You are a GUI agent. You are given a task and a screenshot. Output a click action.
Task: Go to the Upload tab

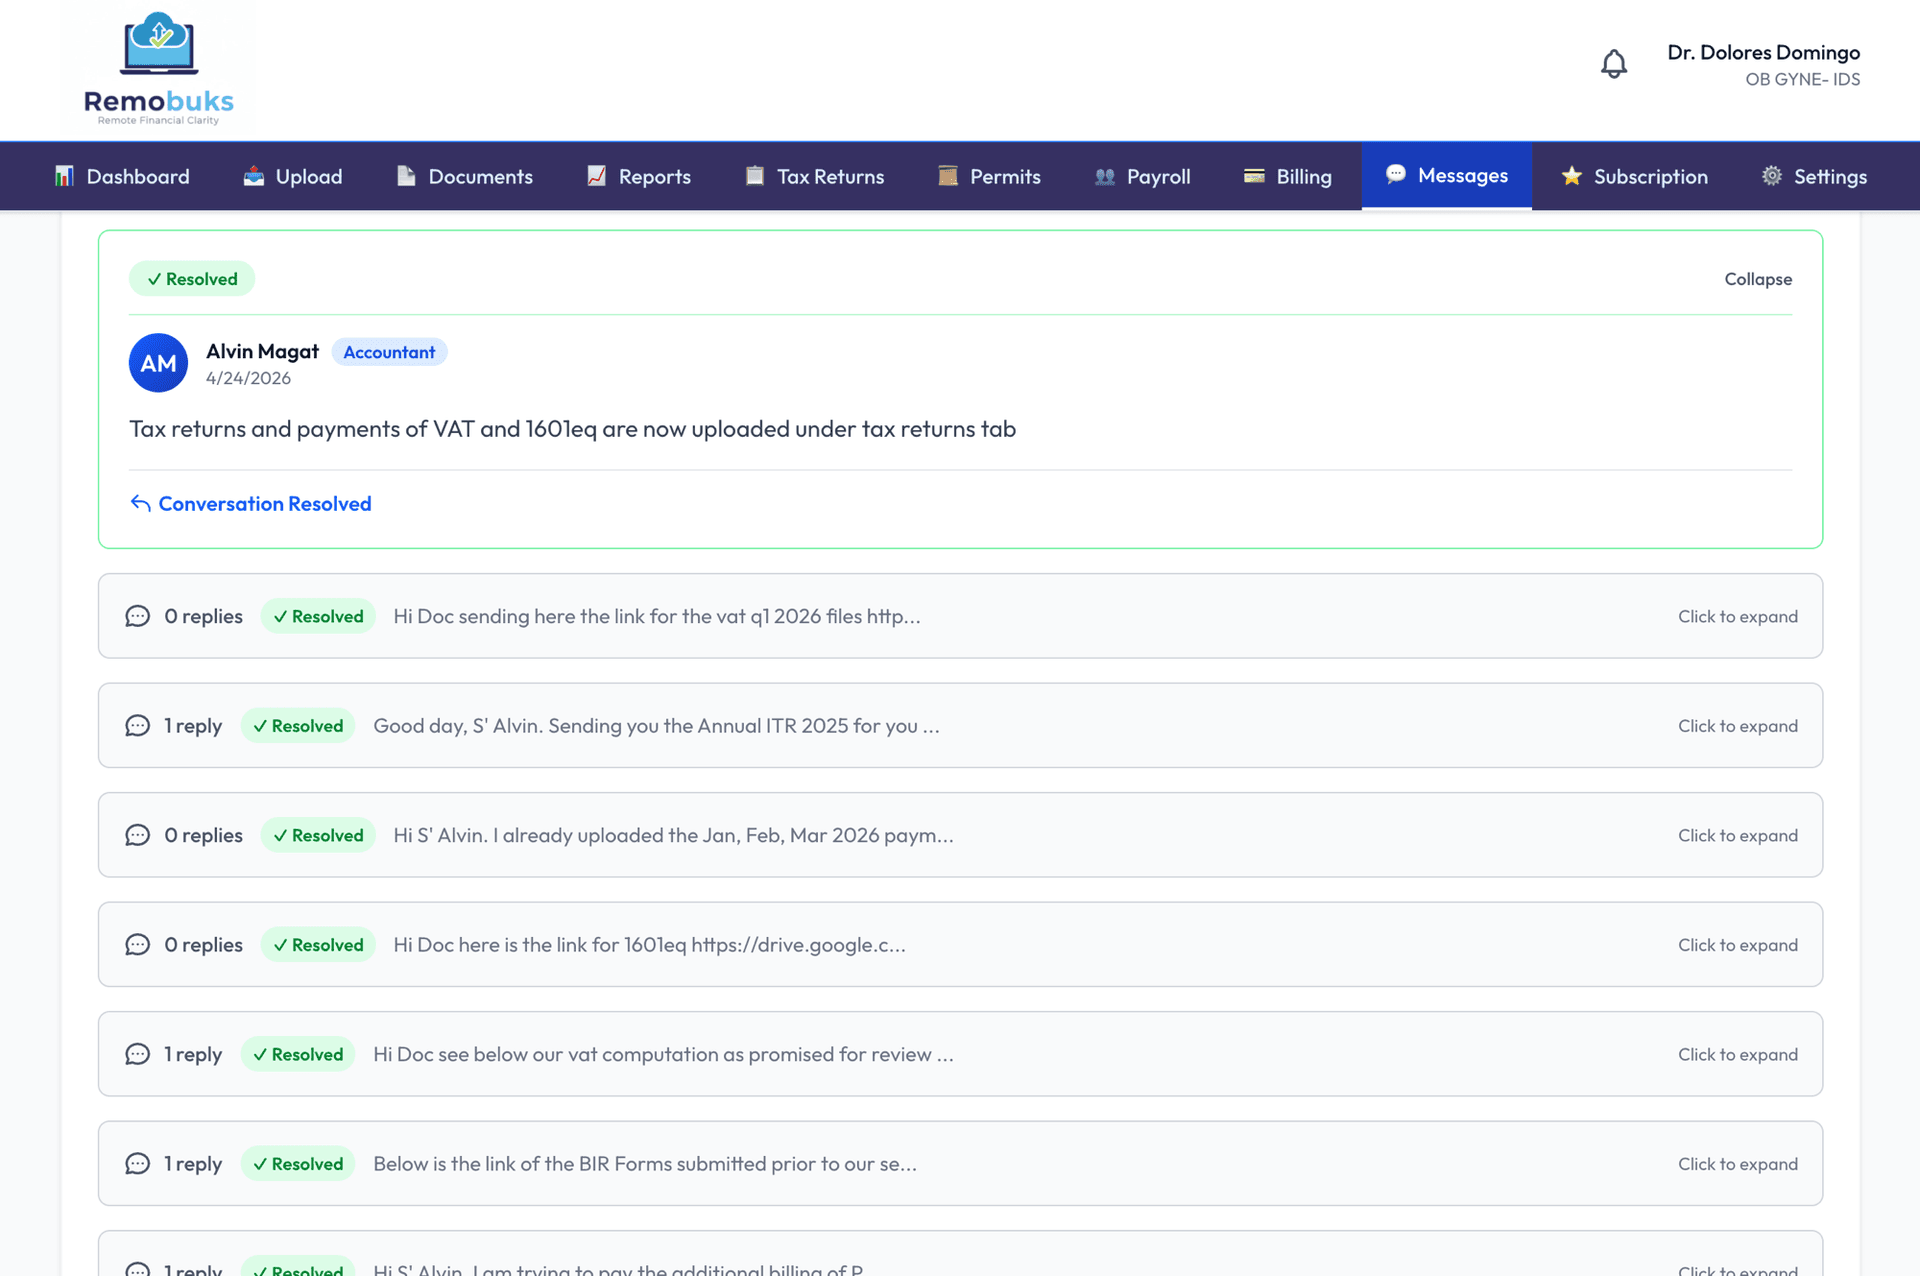point(293,176)
